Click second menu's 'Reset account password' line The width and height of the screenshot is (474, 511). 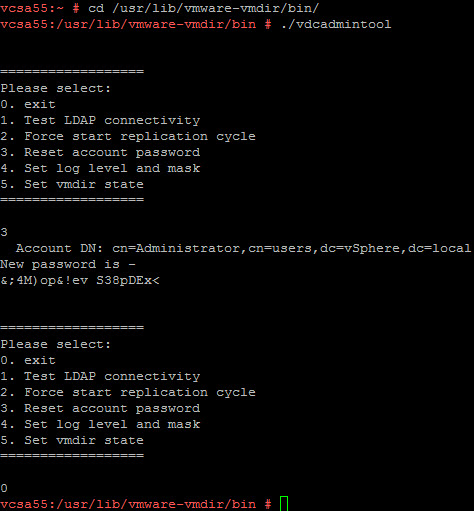pos(100,408)
